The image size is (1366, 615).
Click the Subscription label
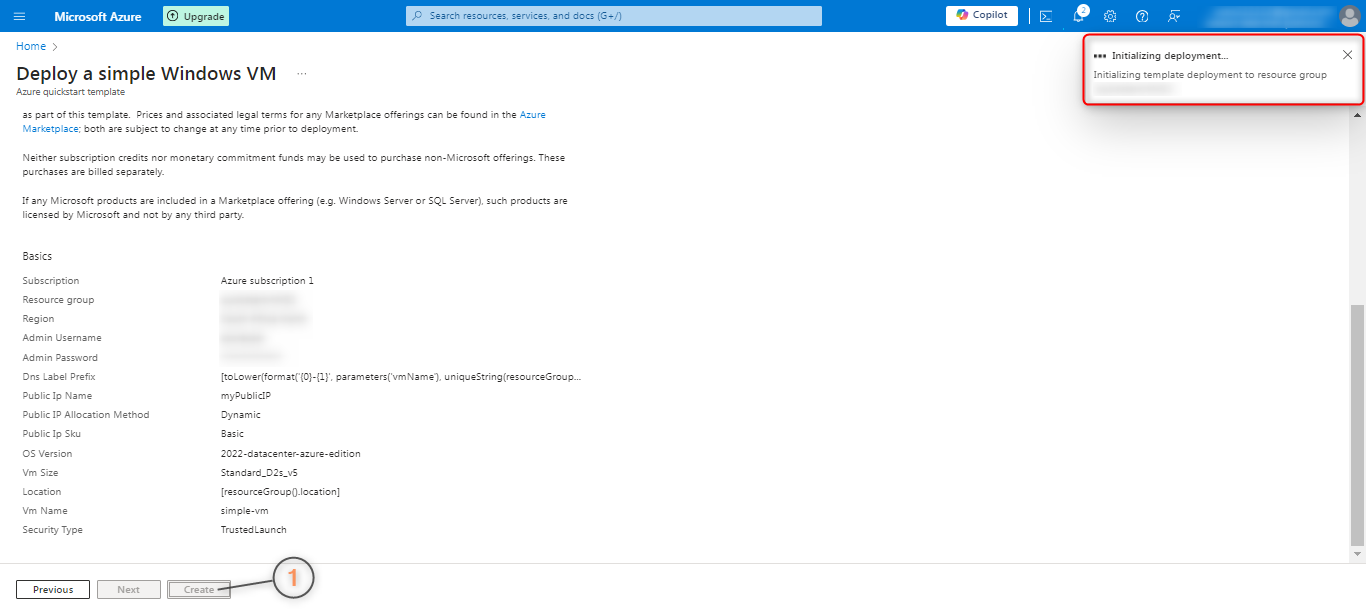coord(51,281)
